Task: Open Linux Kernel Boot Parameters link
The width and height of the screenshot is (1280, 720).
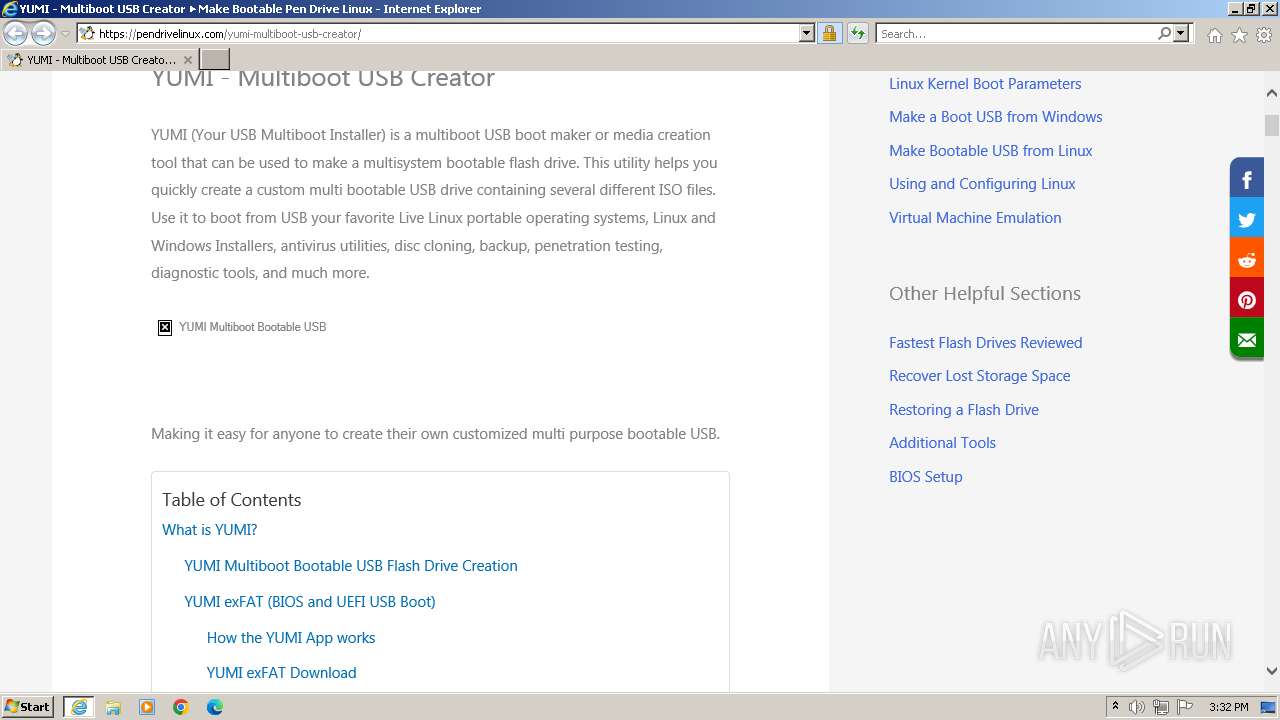Action: [985, 84]
